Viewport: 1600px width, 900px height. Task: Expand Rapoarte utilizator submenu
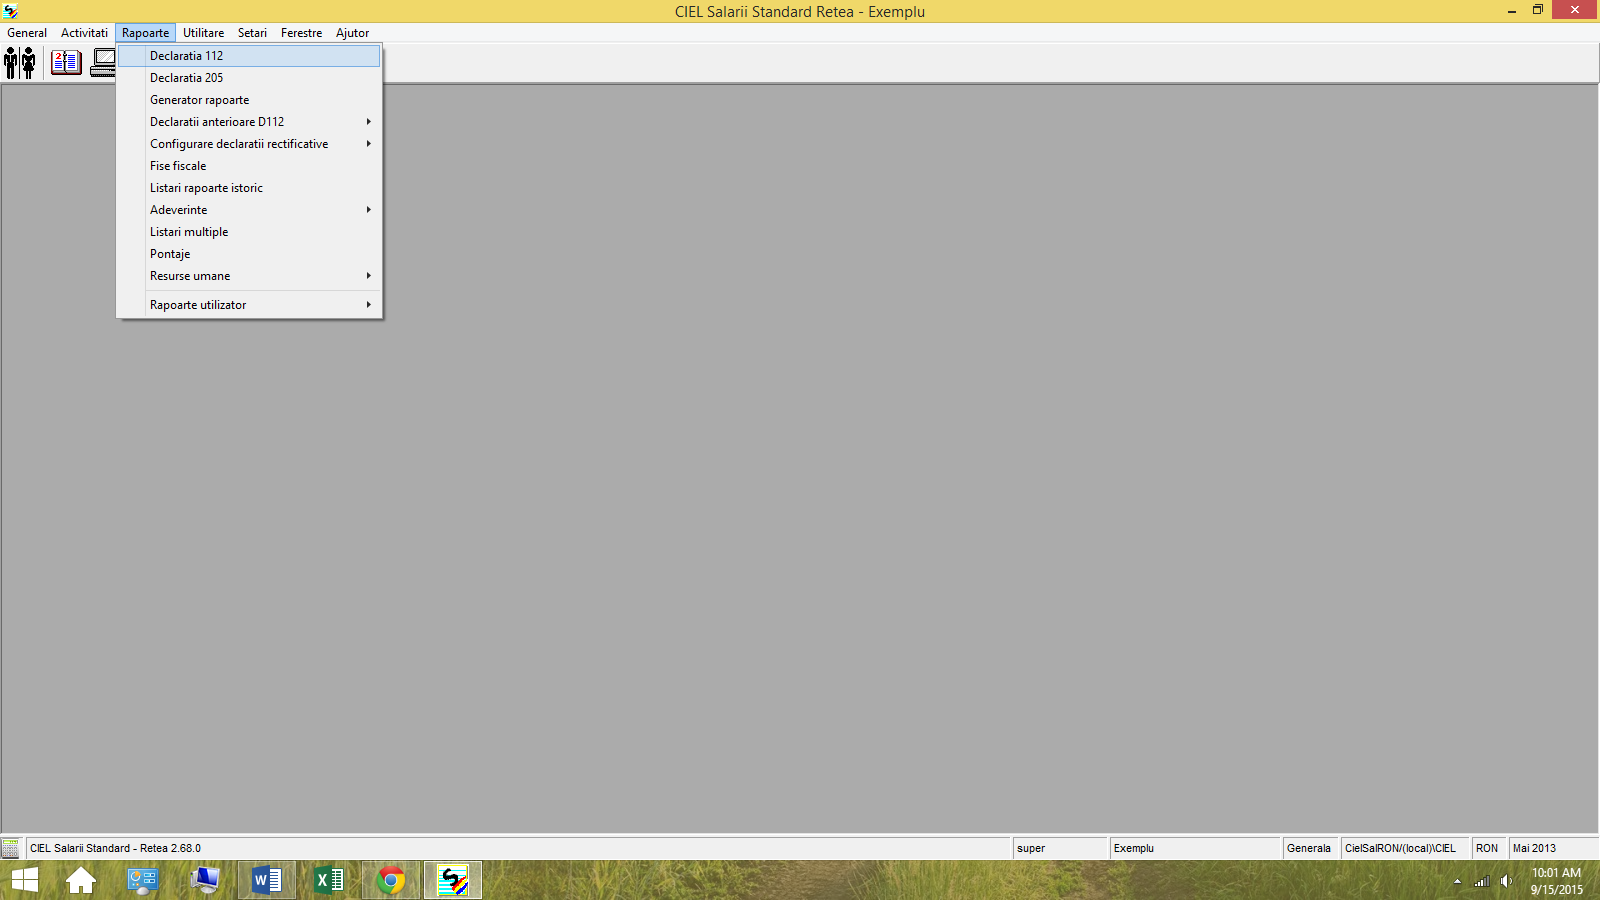[249, 305]
